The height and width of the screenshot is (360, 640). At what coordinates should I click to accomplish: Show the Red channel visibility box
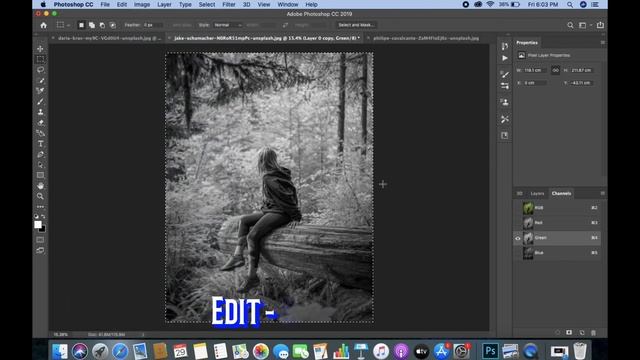tap(518, 223)
